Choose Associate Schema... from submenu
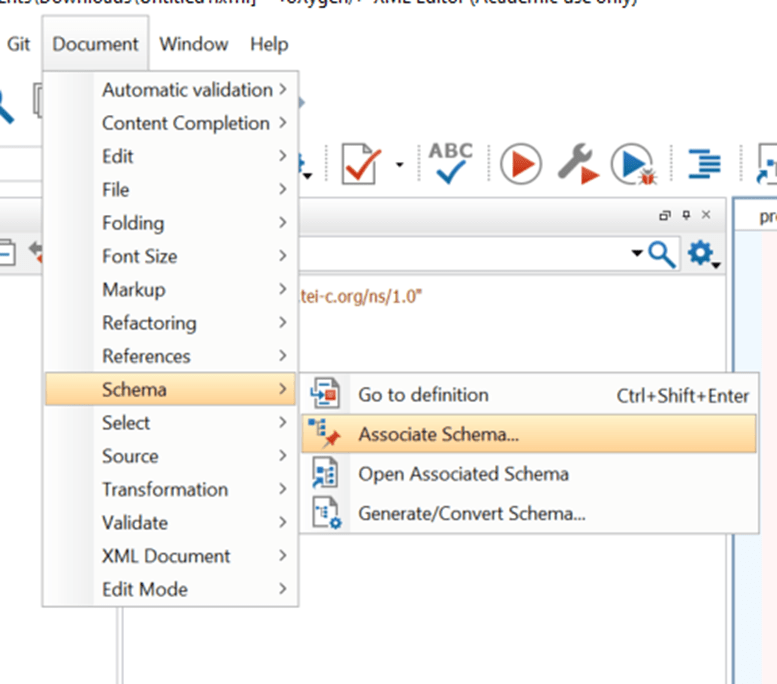The height and width of the screenshot is (684, 777). 438,435
